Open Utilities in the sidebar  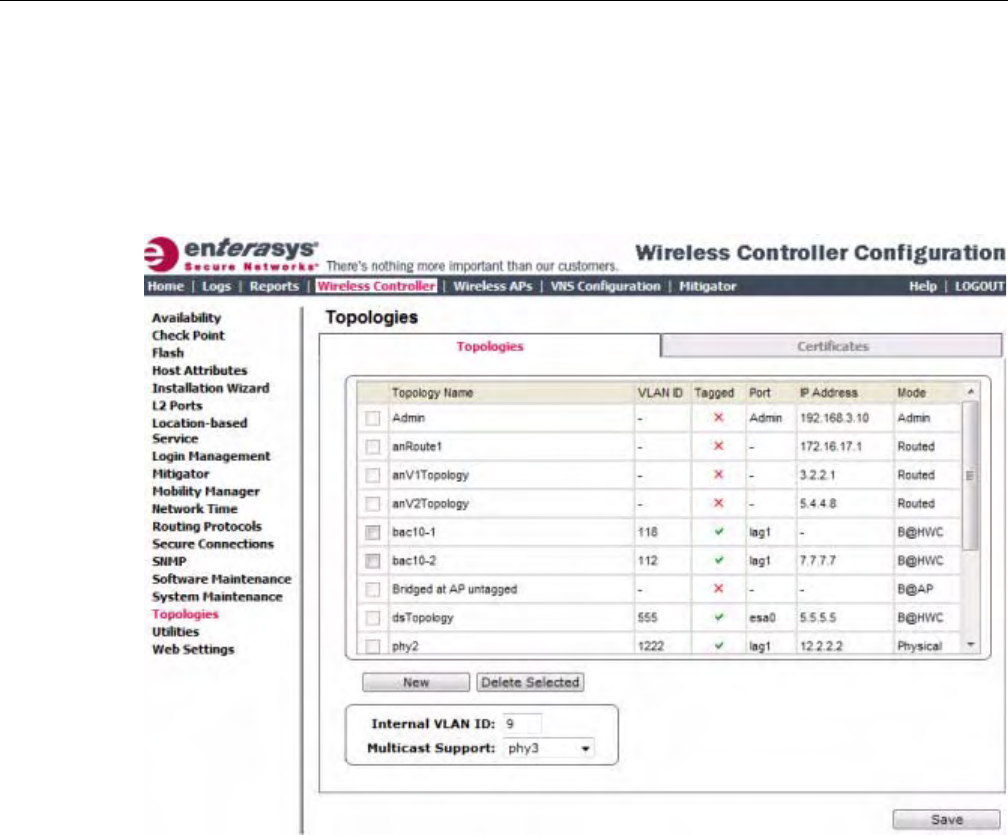(176, 632)
